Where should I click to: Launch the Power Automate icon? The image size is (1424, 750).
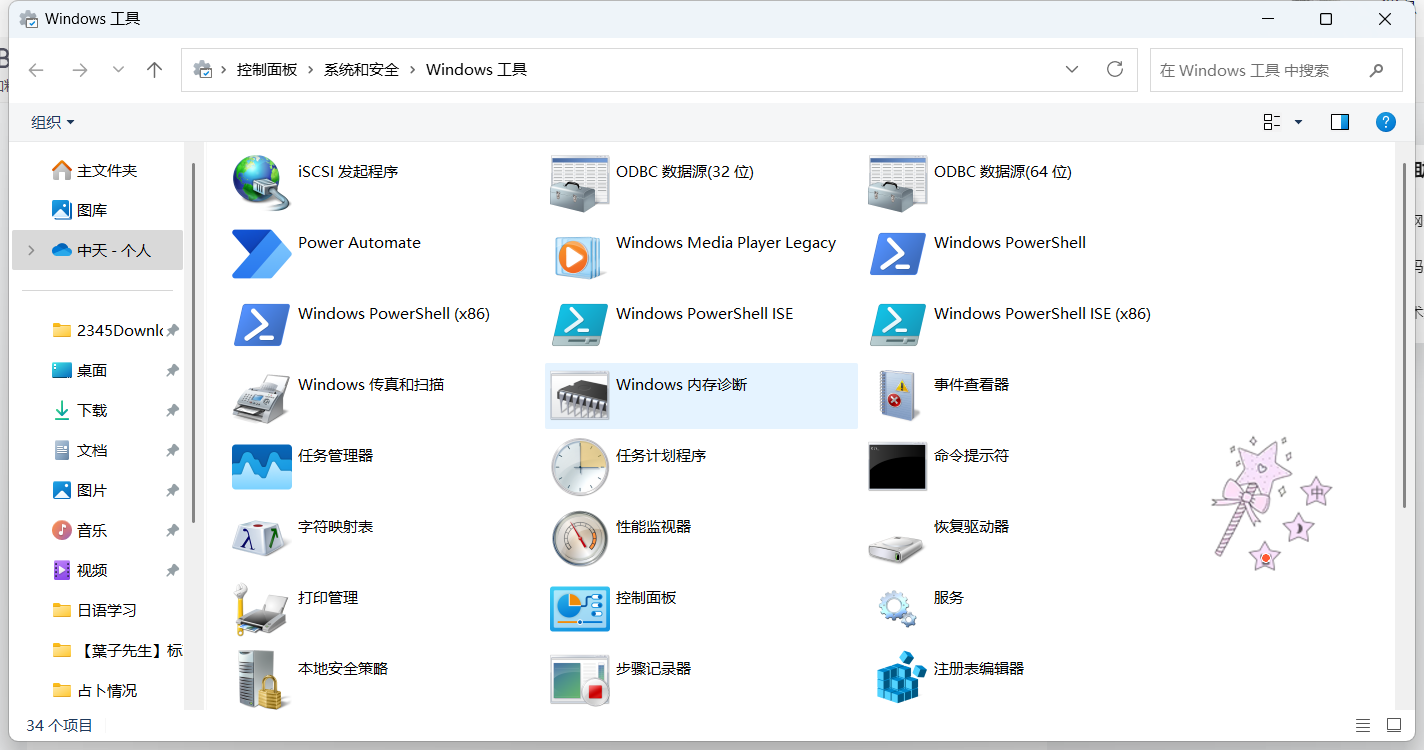[x=262, y=254]
